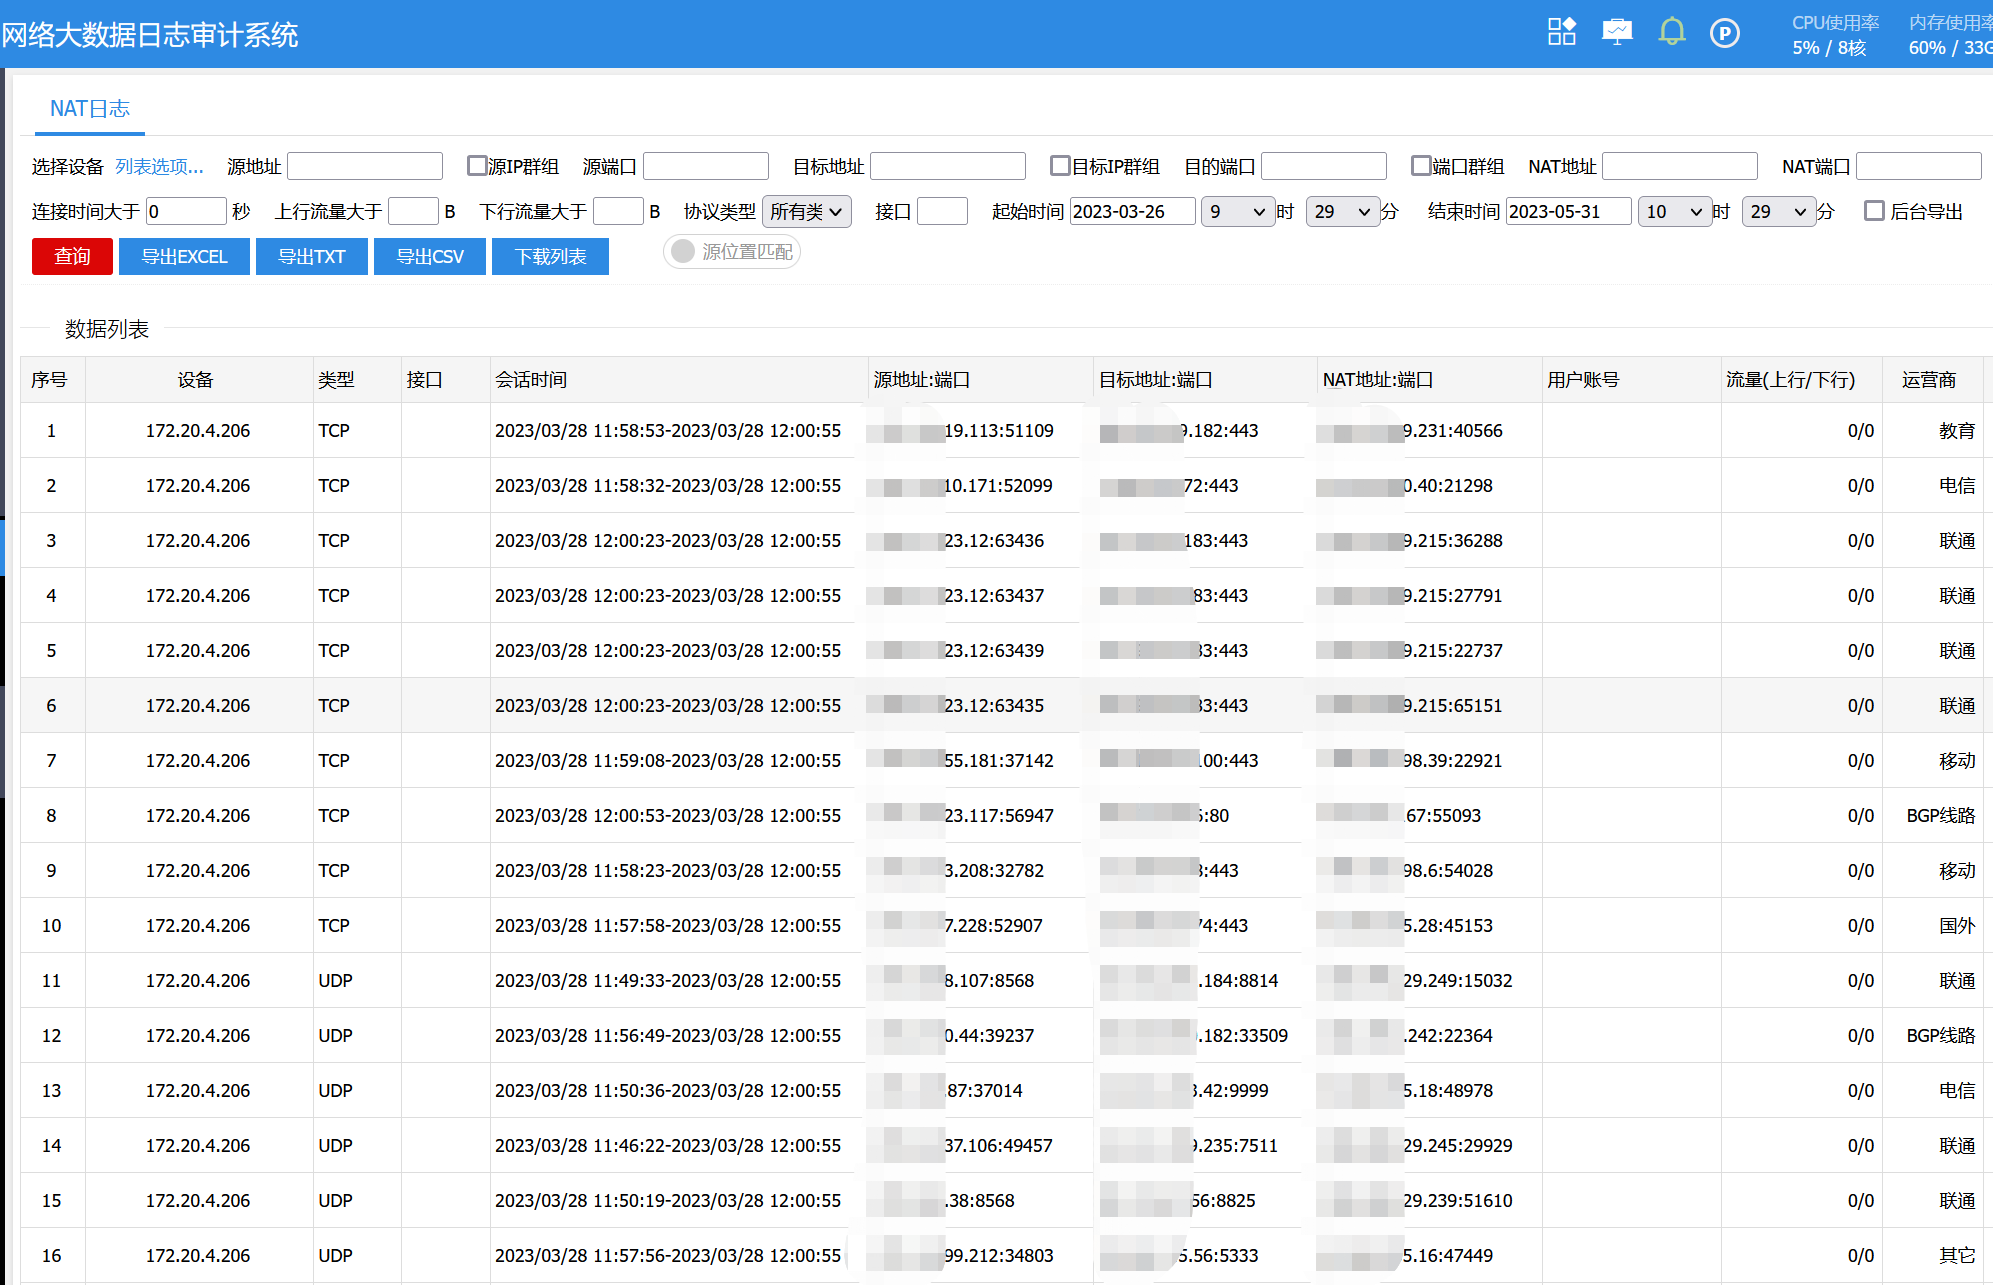Open the 协议类型 所有类 dropdown

click(x=806, y=211)
